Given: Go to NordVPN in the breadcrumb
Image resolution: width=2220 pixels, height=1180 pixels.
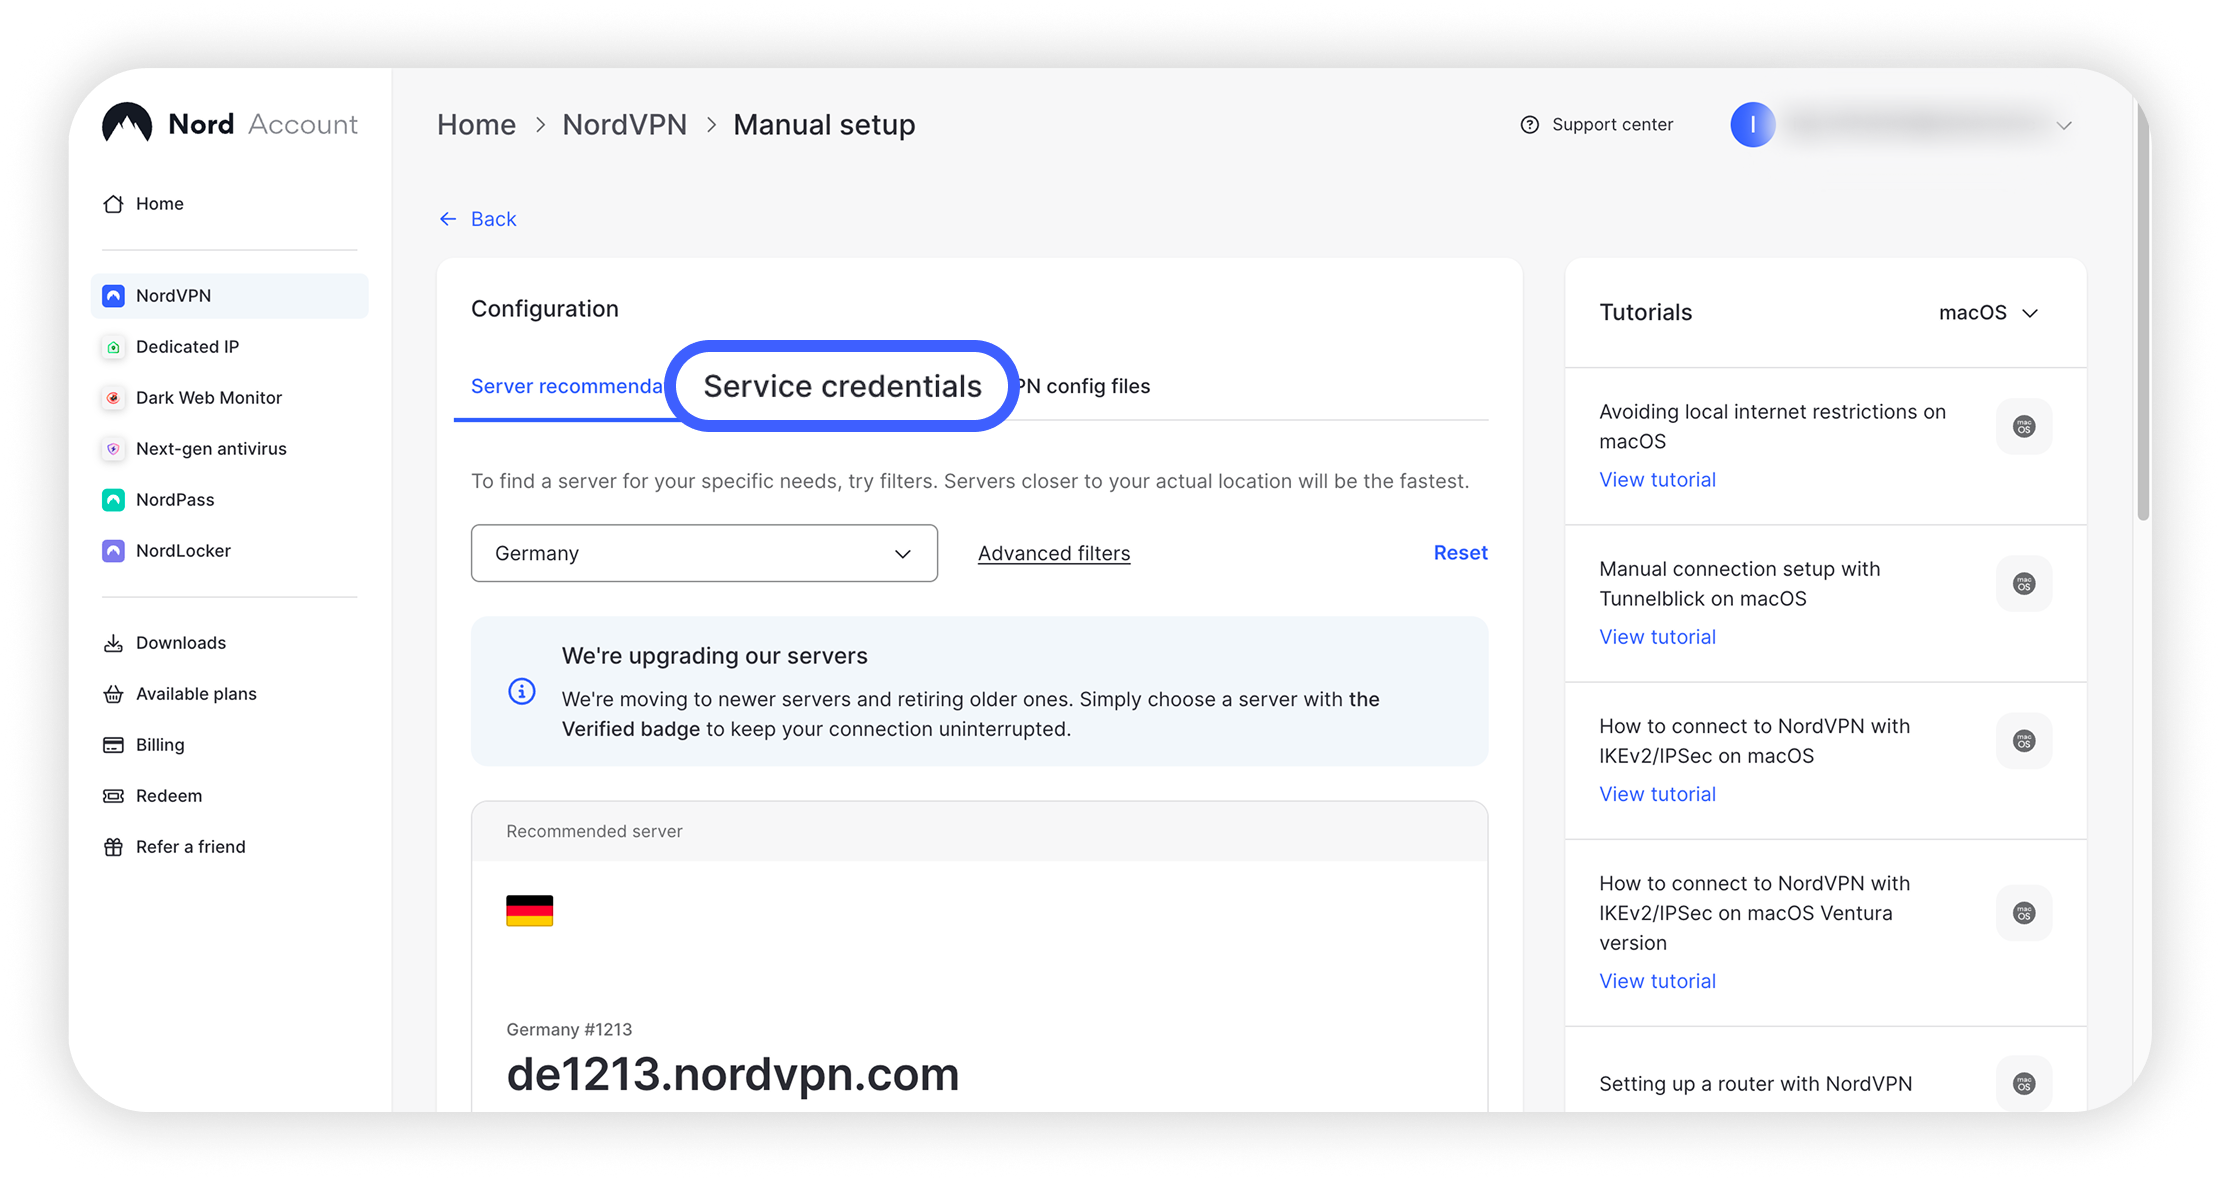Looking at the screenshot, I should [625, 125].
